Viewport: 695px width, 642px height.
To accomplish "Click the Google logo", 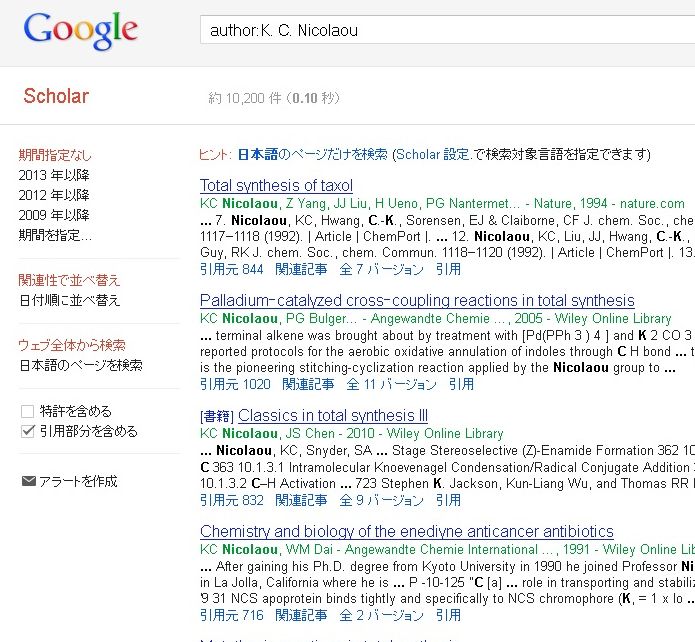I will pos(81,32).
